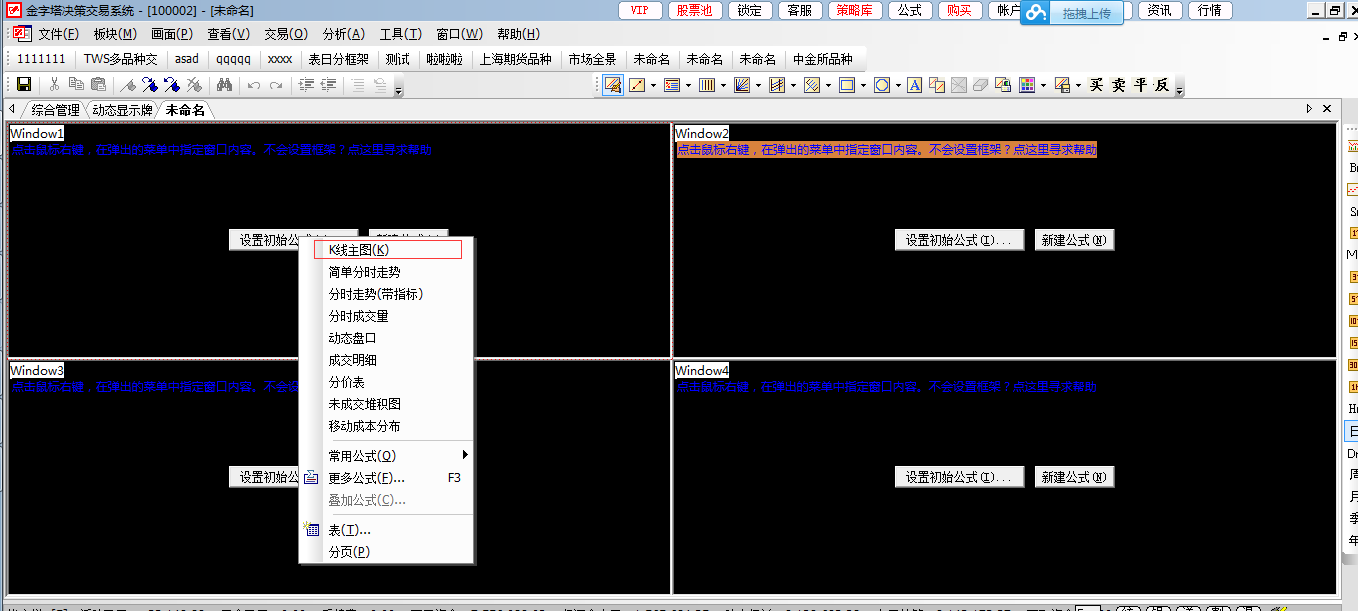1358x611 pixels.
Task: Open the line tool dropdown arrow
Action: 653,85
